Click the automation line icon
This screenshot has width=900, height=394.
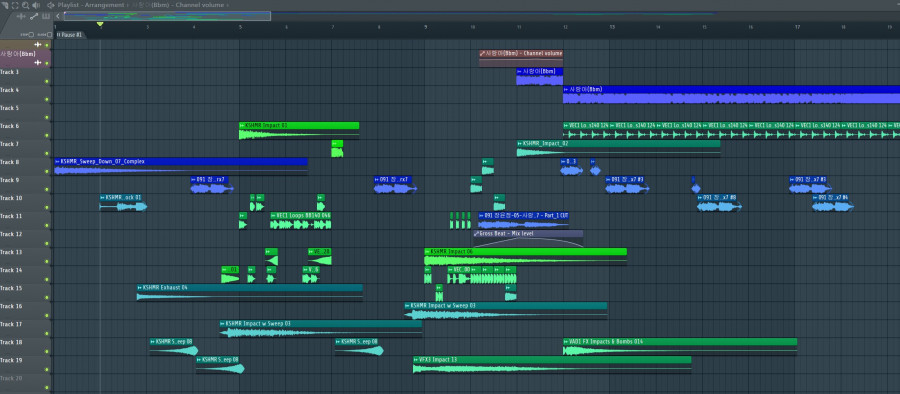point(34,16)
